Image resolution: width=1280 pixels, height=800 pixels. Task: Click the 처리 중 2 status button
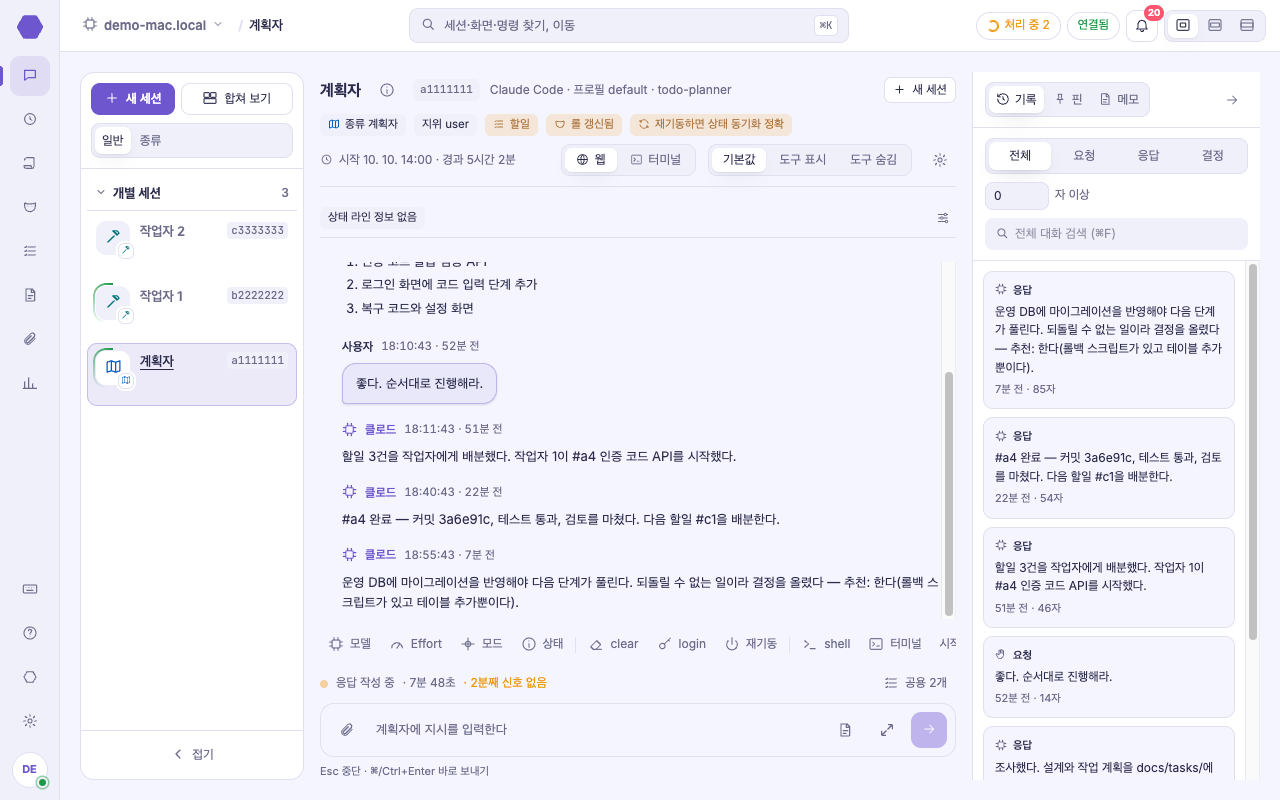[1018, 26]
